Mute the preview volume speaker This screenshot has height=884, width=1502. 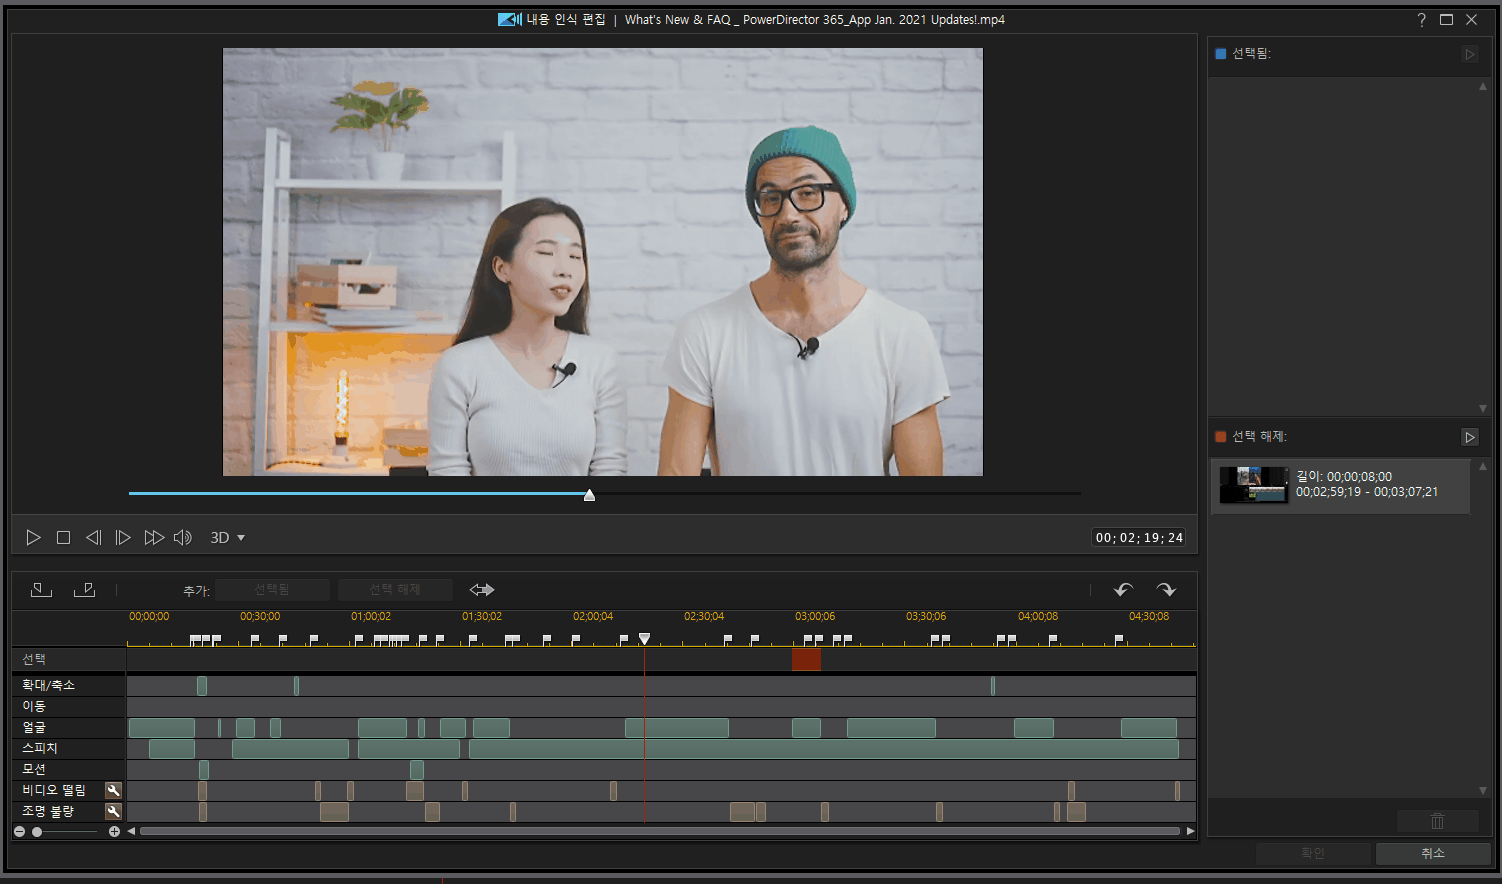pos(182,538)
